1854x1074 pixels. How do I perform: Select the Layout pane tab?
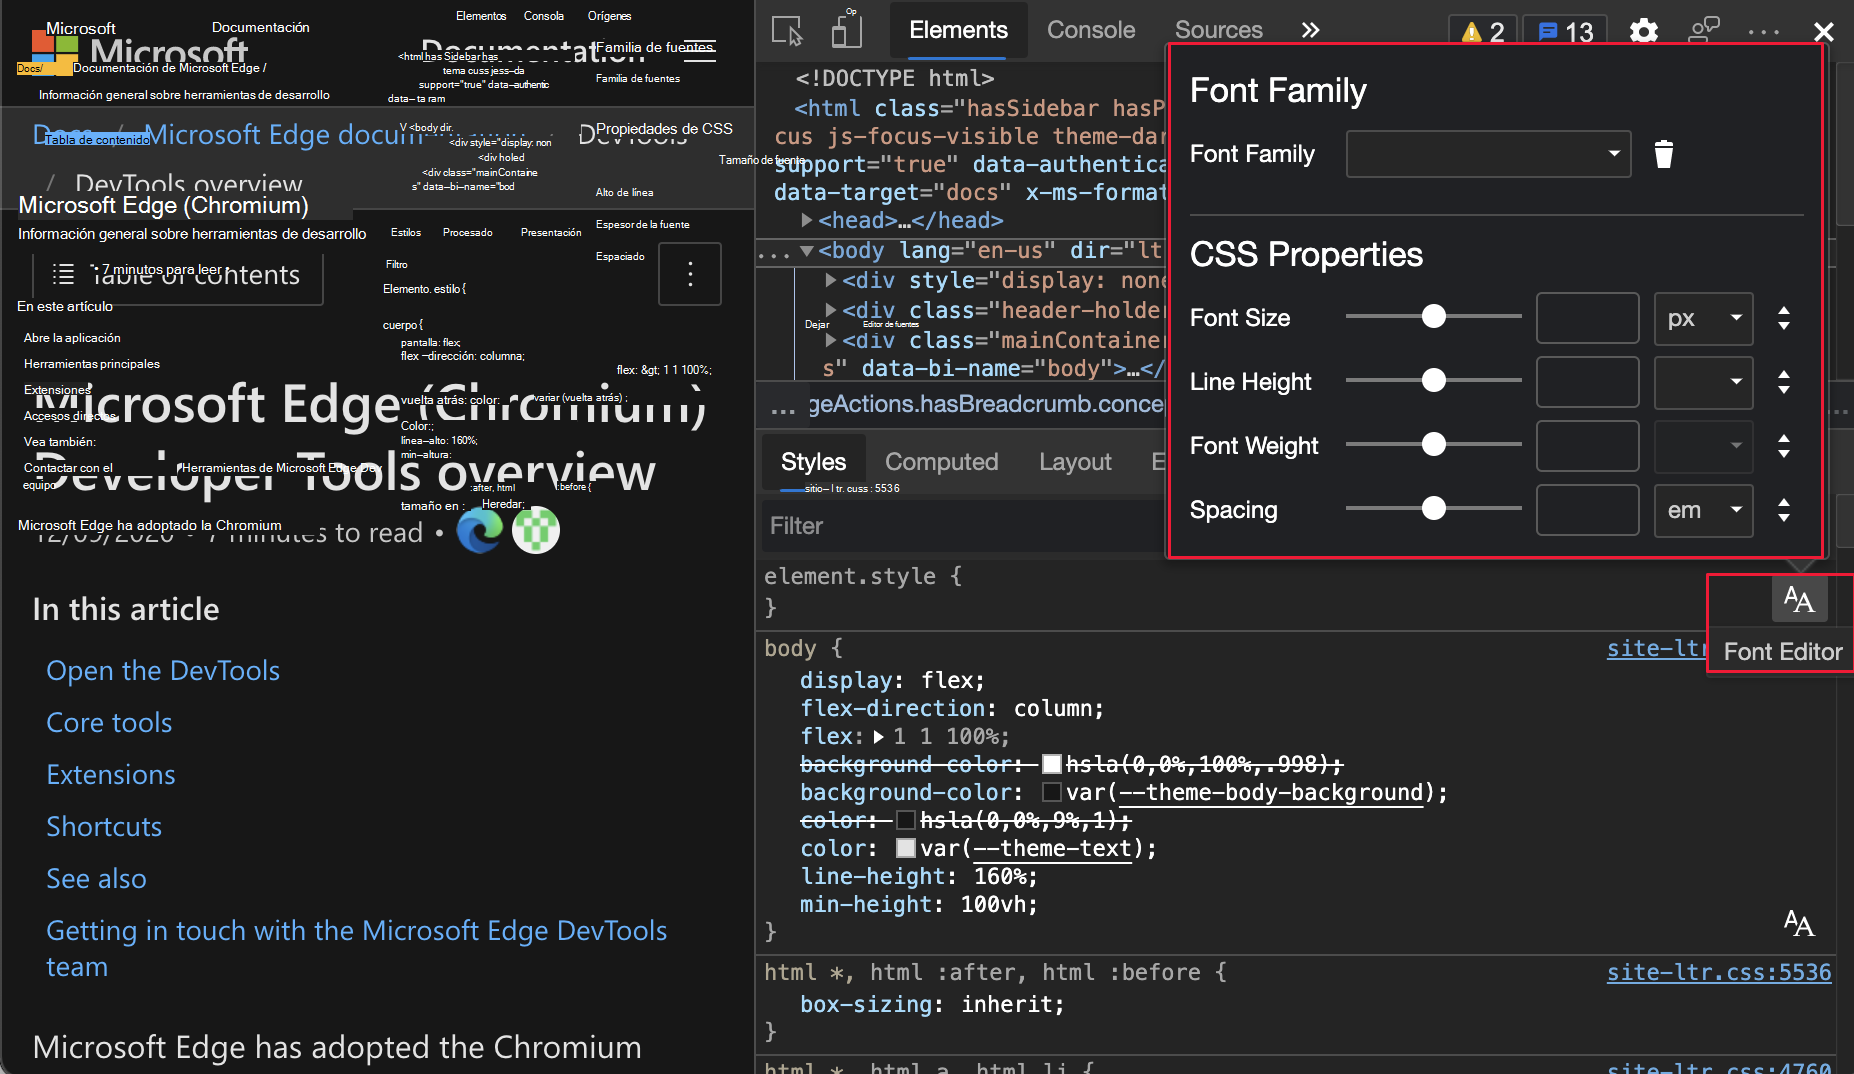coord(1075,462)
